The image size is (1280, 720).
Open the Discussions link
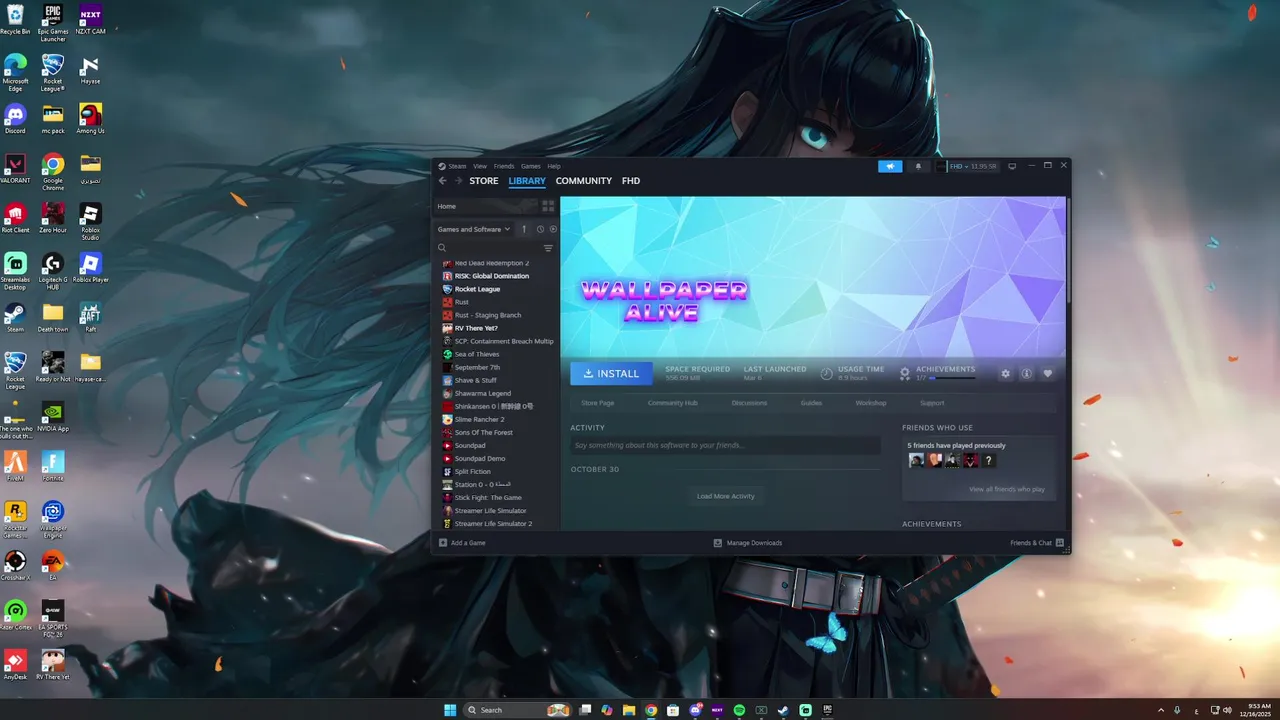coord(749,403)
